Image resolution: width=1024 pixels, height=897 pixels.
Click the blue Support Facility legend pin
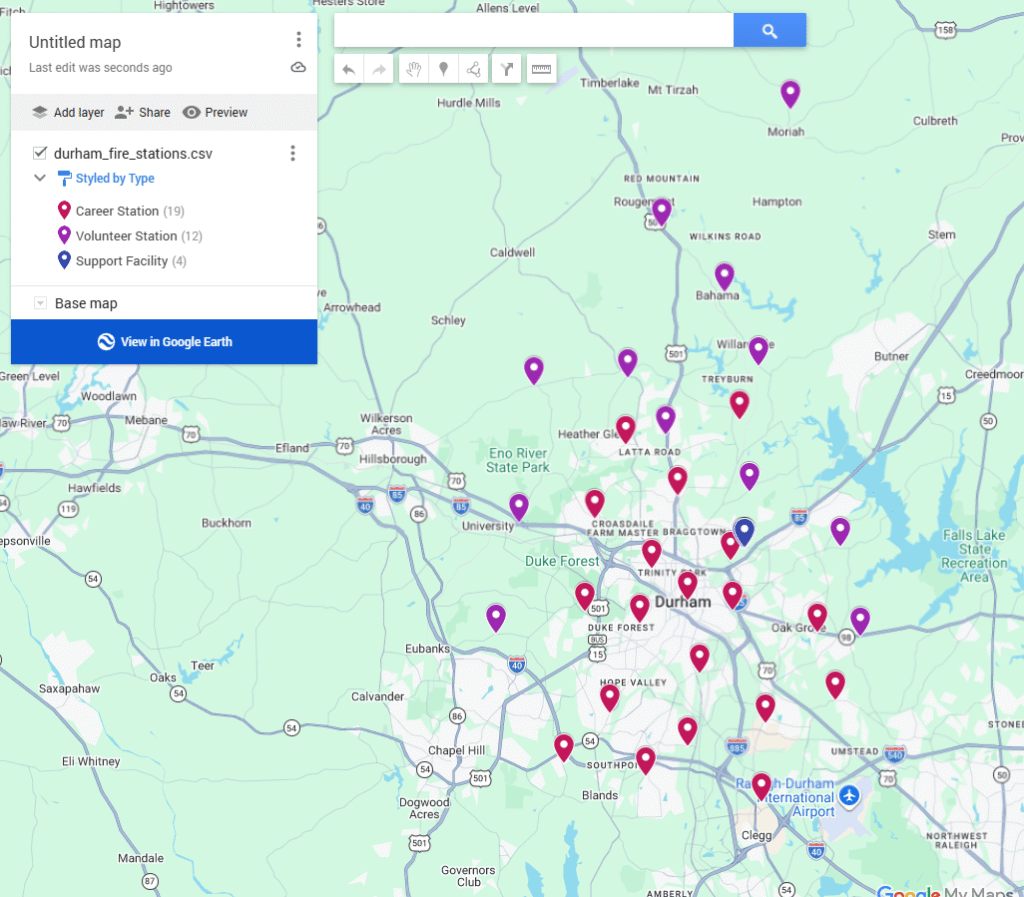(64, 259)
